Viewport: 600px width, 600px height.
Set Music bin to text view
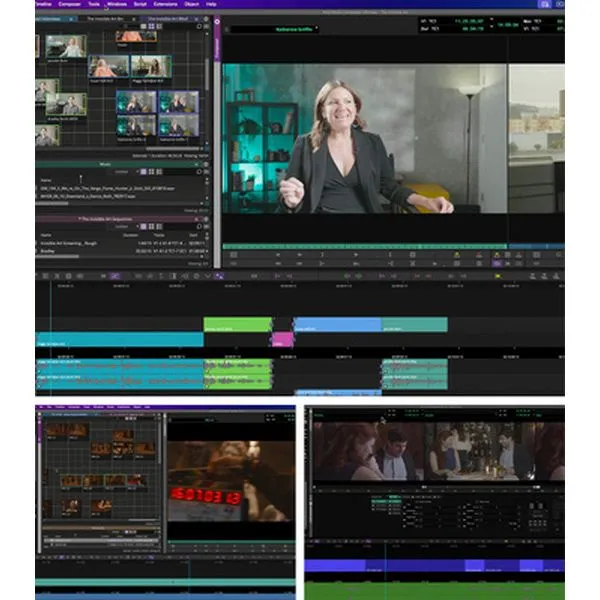coord(143,172)
